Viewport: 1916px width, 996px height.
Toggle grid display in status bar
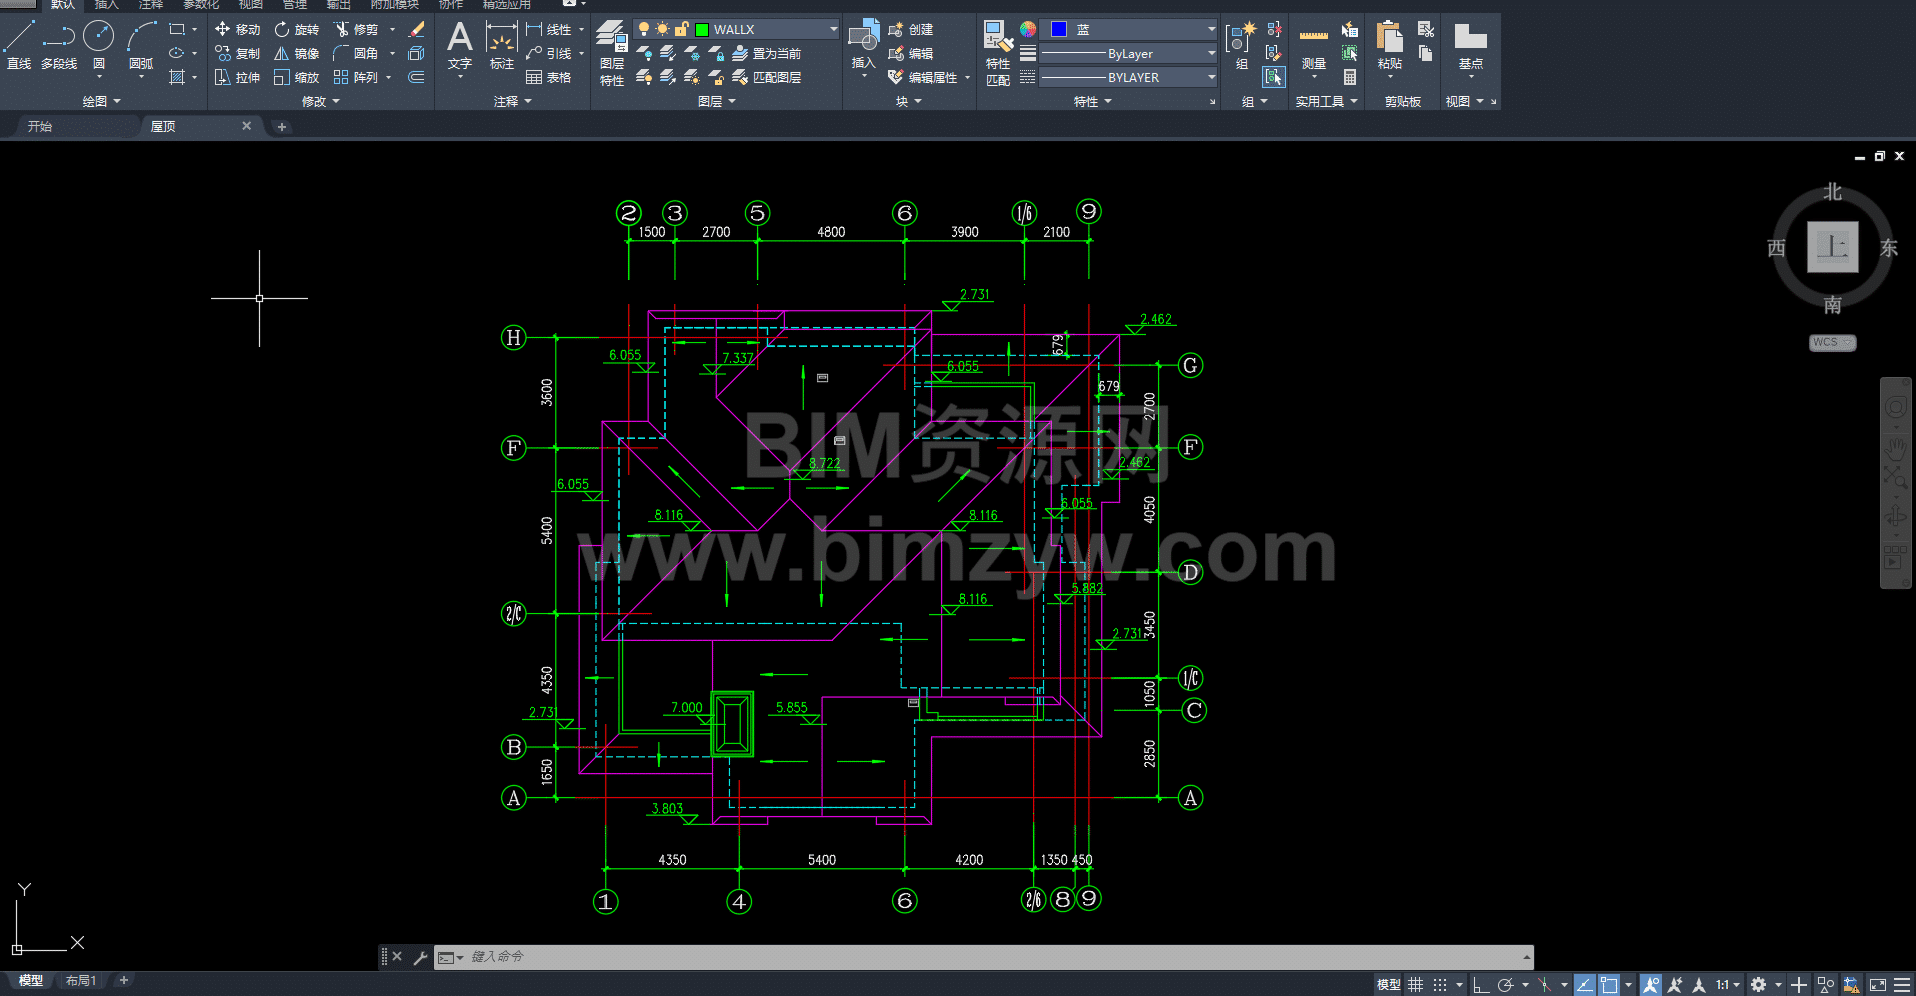tap(1415, 985)
